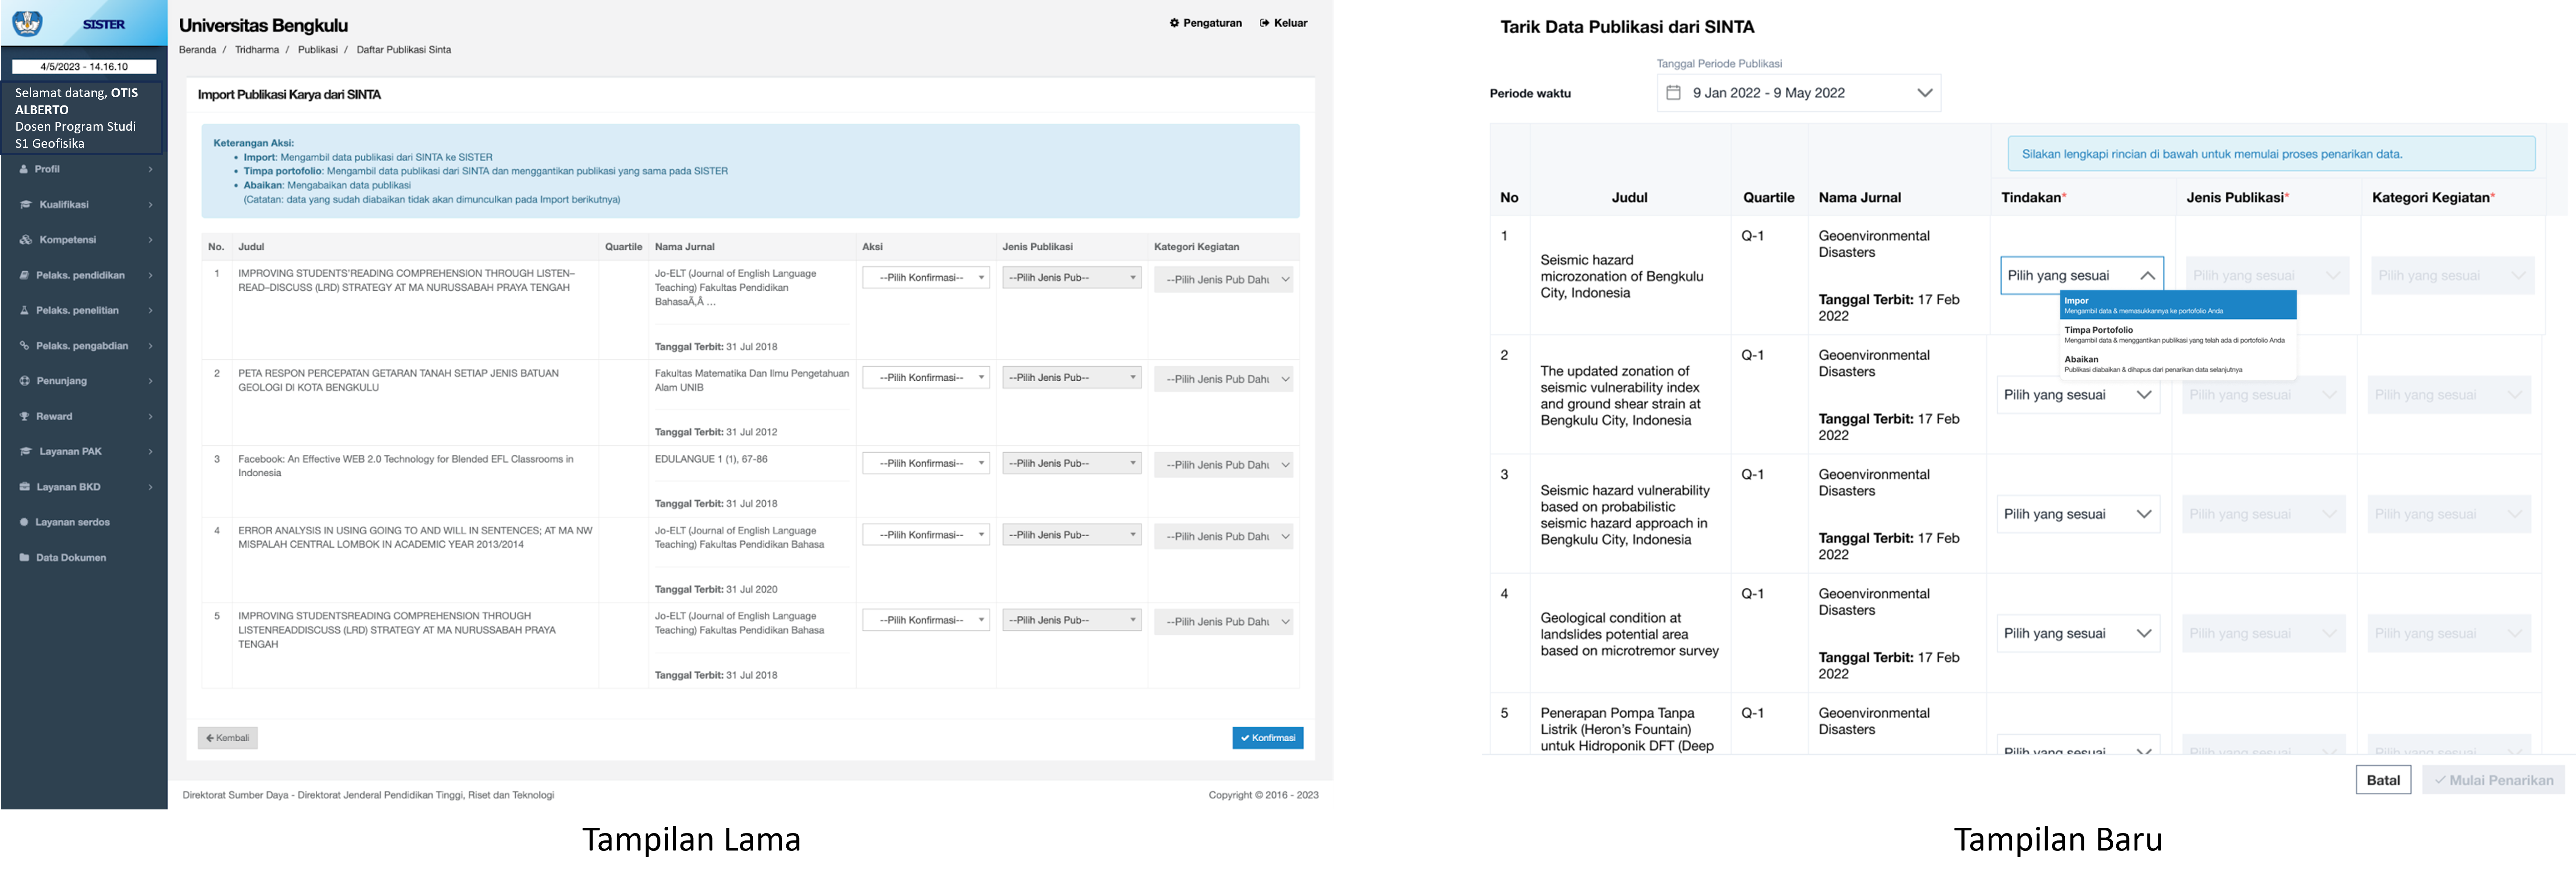This screenshot has width=2576, height=882.
Task: Click the Pelaks. pengabdian icon
Action: click(x=24, y=346)
